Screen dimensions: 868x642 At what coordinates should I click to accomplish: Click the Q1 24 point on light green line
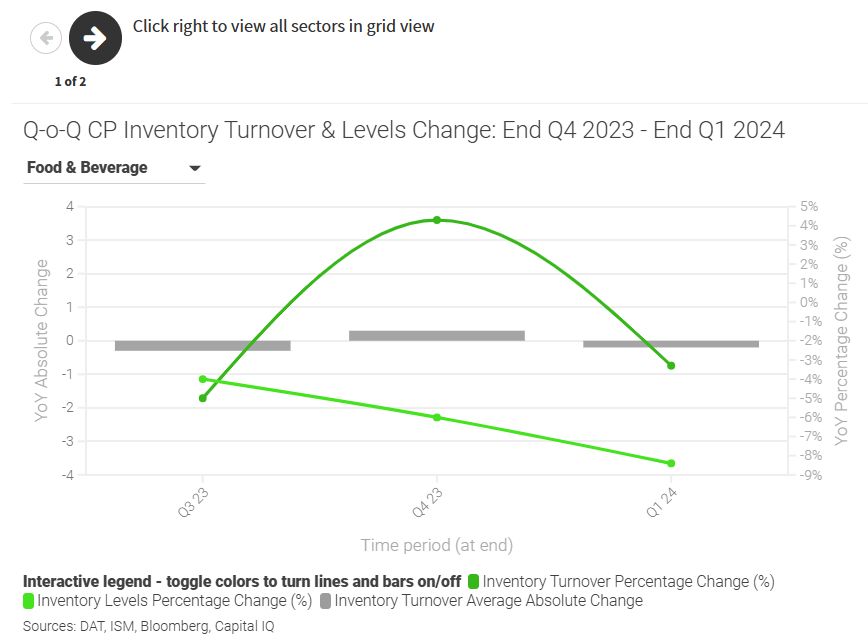(x=671, y=463)
